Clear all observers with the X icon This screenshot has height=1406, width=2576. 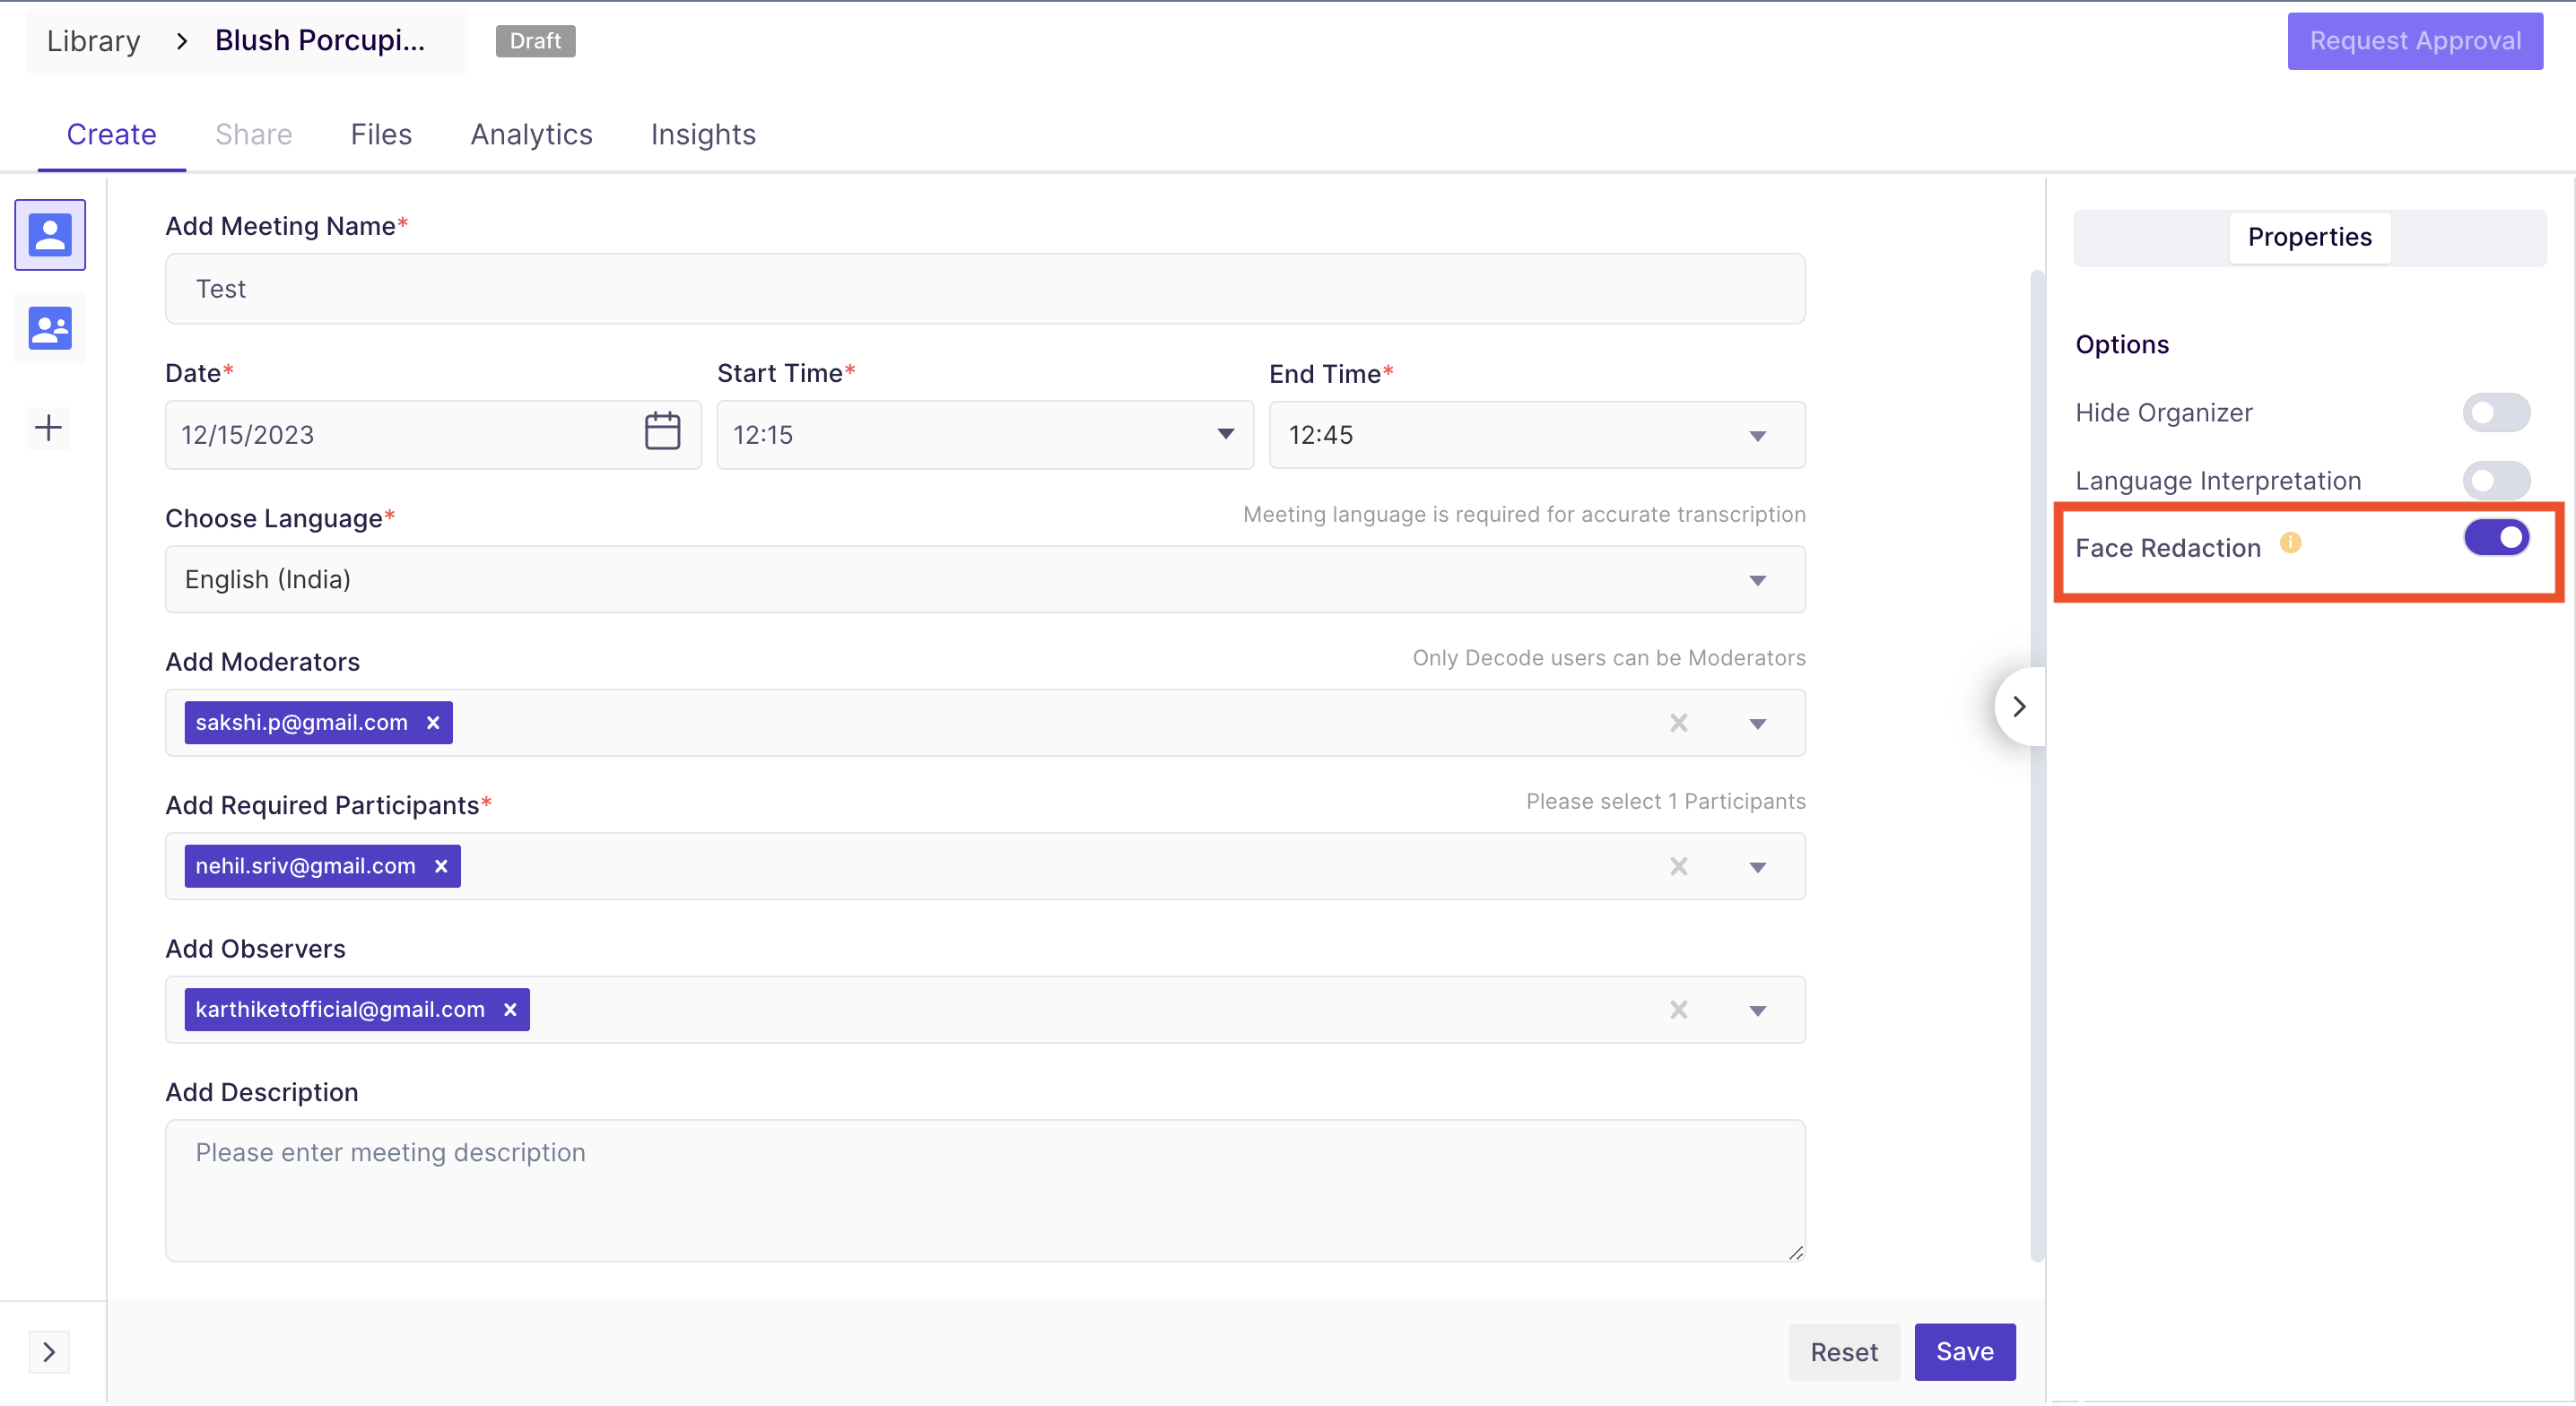[1679, 1010]
